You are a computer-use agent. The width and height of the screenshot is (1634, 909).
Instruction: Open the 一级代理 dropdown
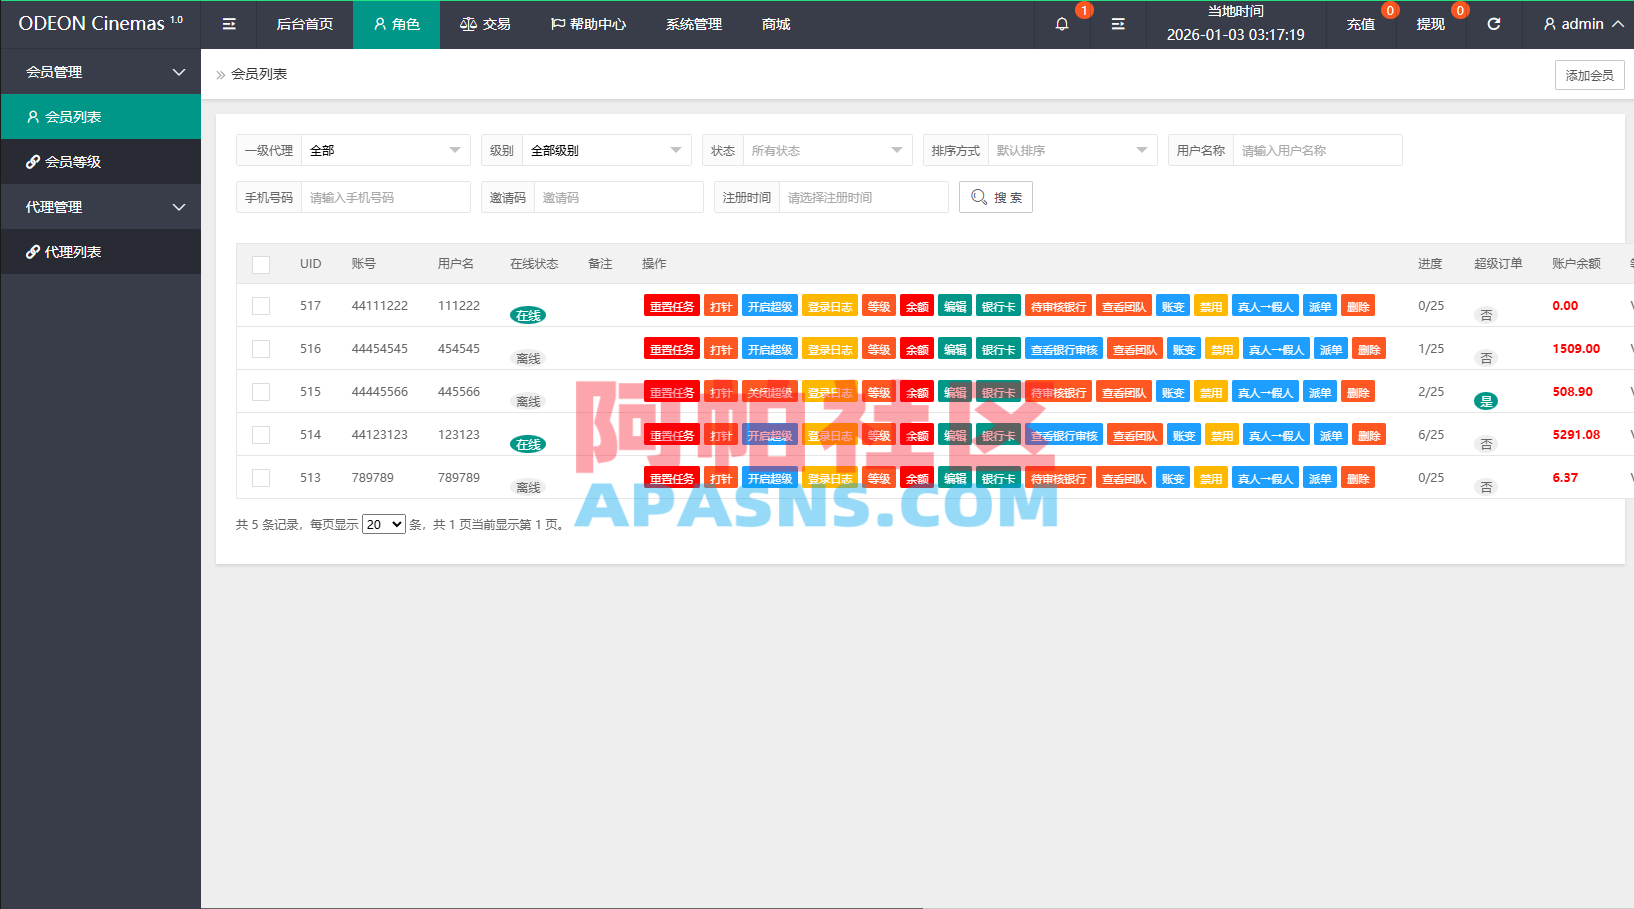point(386,150)
